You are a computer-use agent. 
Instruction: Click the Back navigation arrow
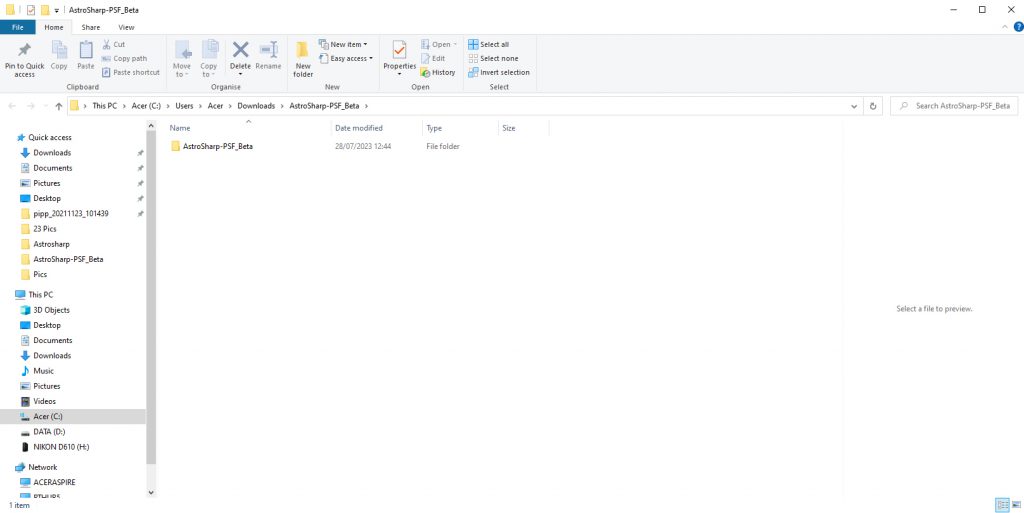[x=12, y=106]
